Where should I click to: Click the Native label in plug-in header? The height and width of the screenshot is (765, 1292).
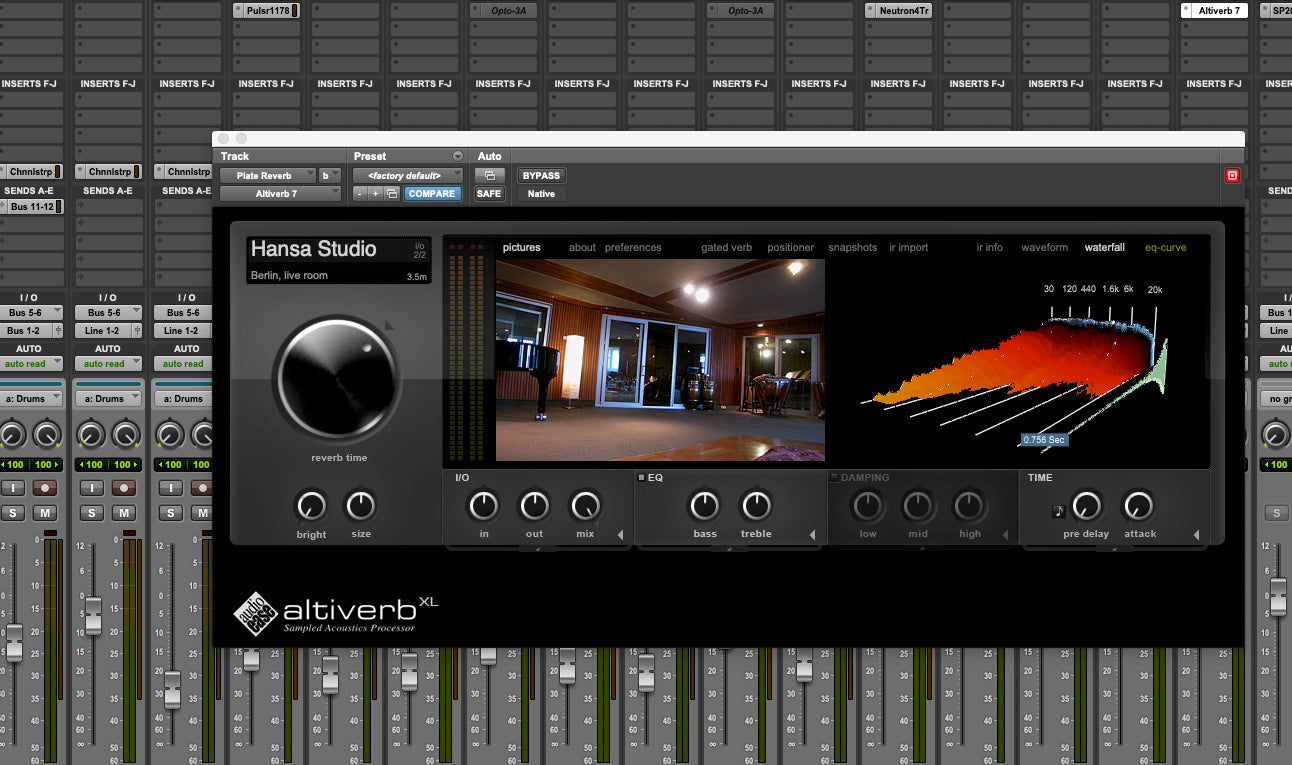point(541,193)
